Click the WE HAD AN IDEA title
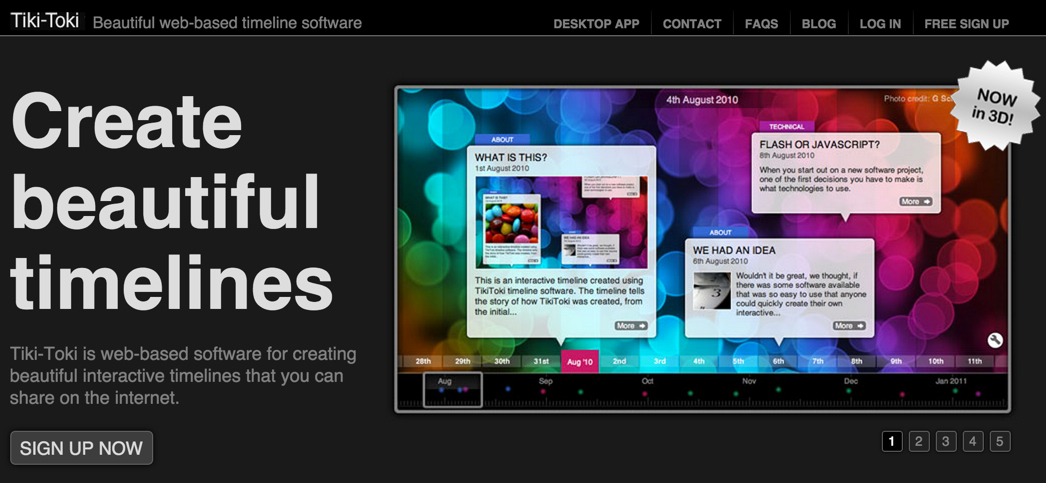Viewport: 1046px width, 483px height. (734, 250)
